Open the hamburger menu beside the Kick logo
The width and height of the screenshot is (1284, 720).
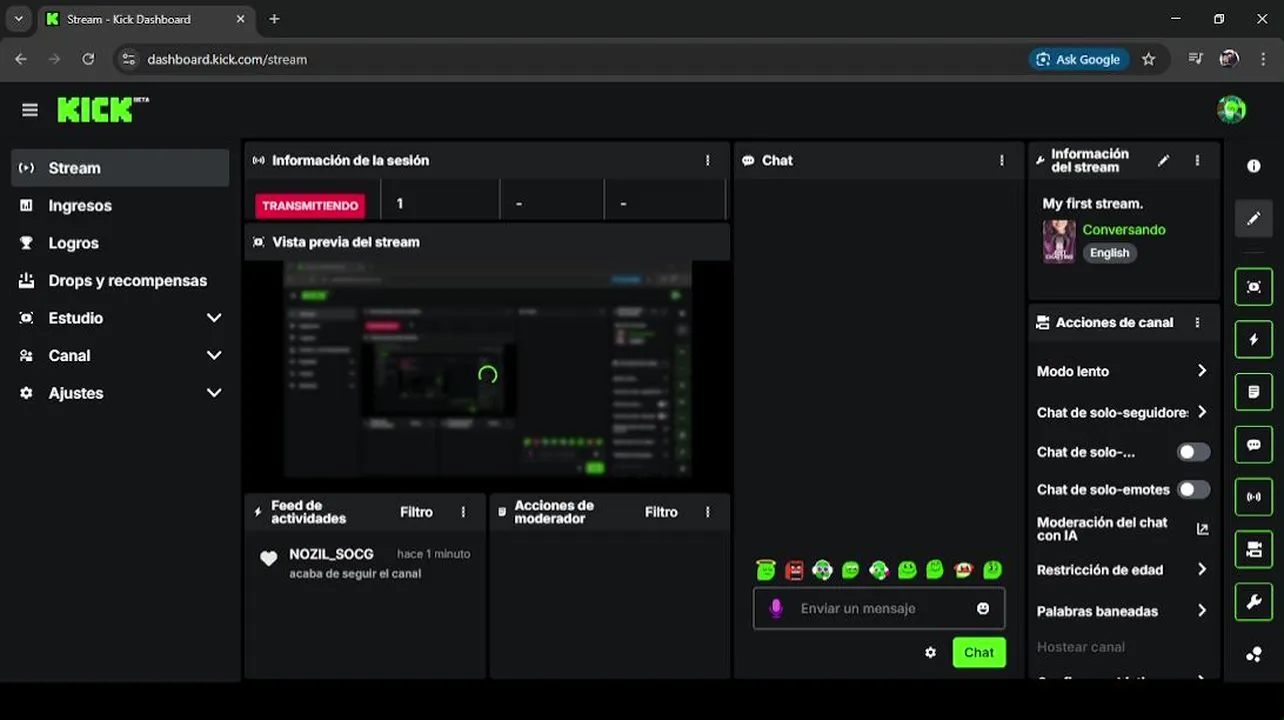30,110
